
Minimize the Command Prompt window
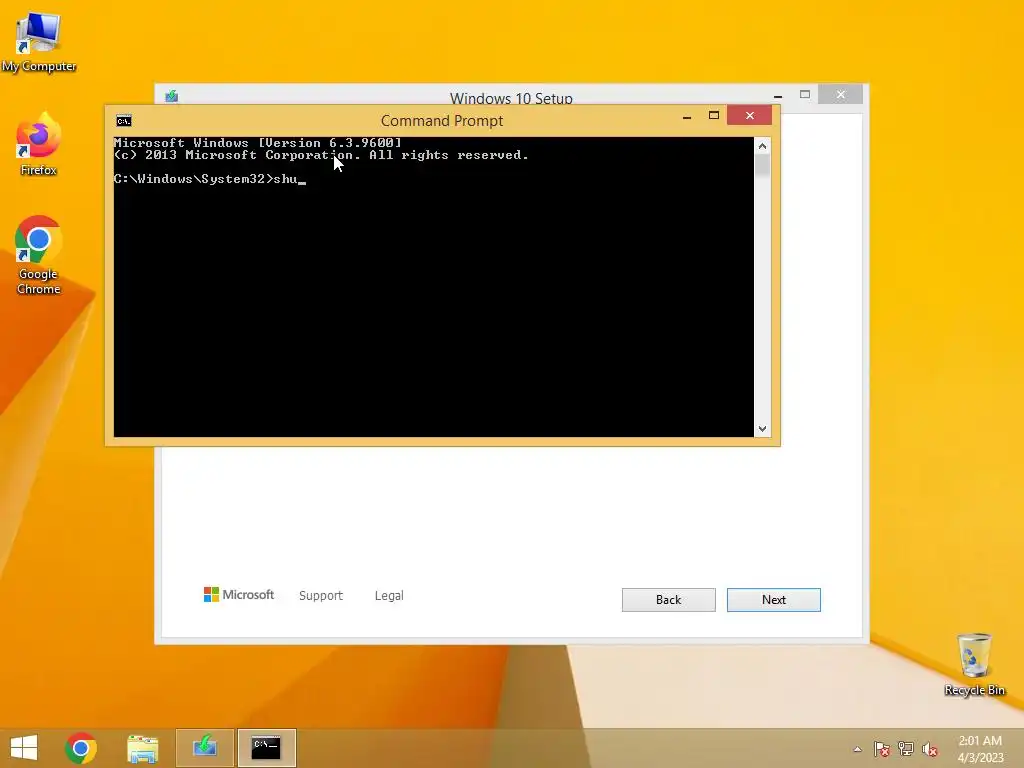click(x=687, y=116)
